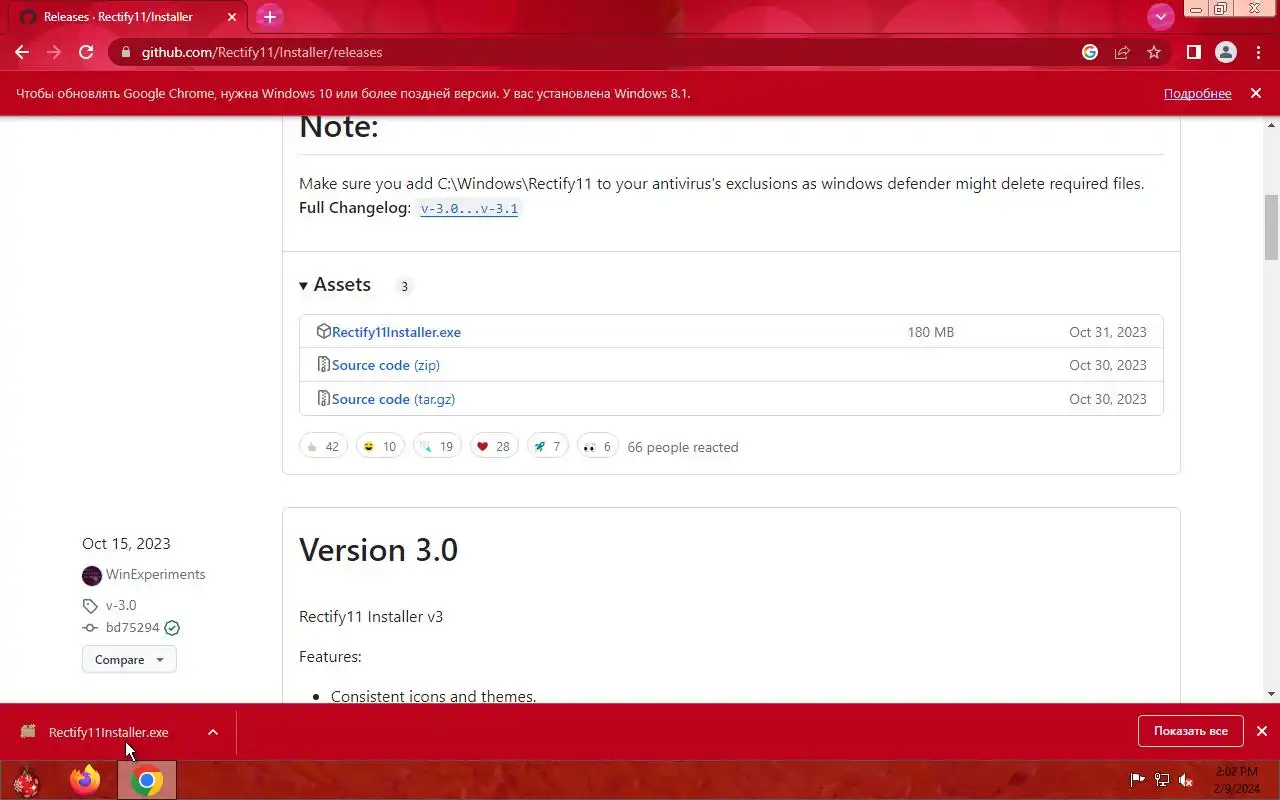Screen dimensions: 1280x800
Task: Select the Releases · Rectify11/Installer tab
Action: [128, 17]
